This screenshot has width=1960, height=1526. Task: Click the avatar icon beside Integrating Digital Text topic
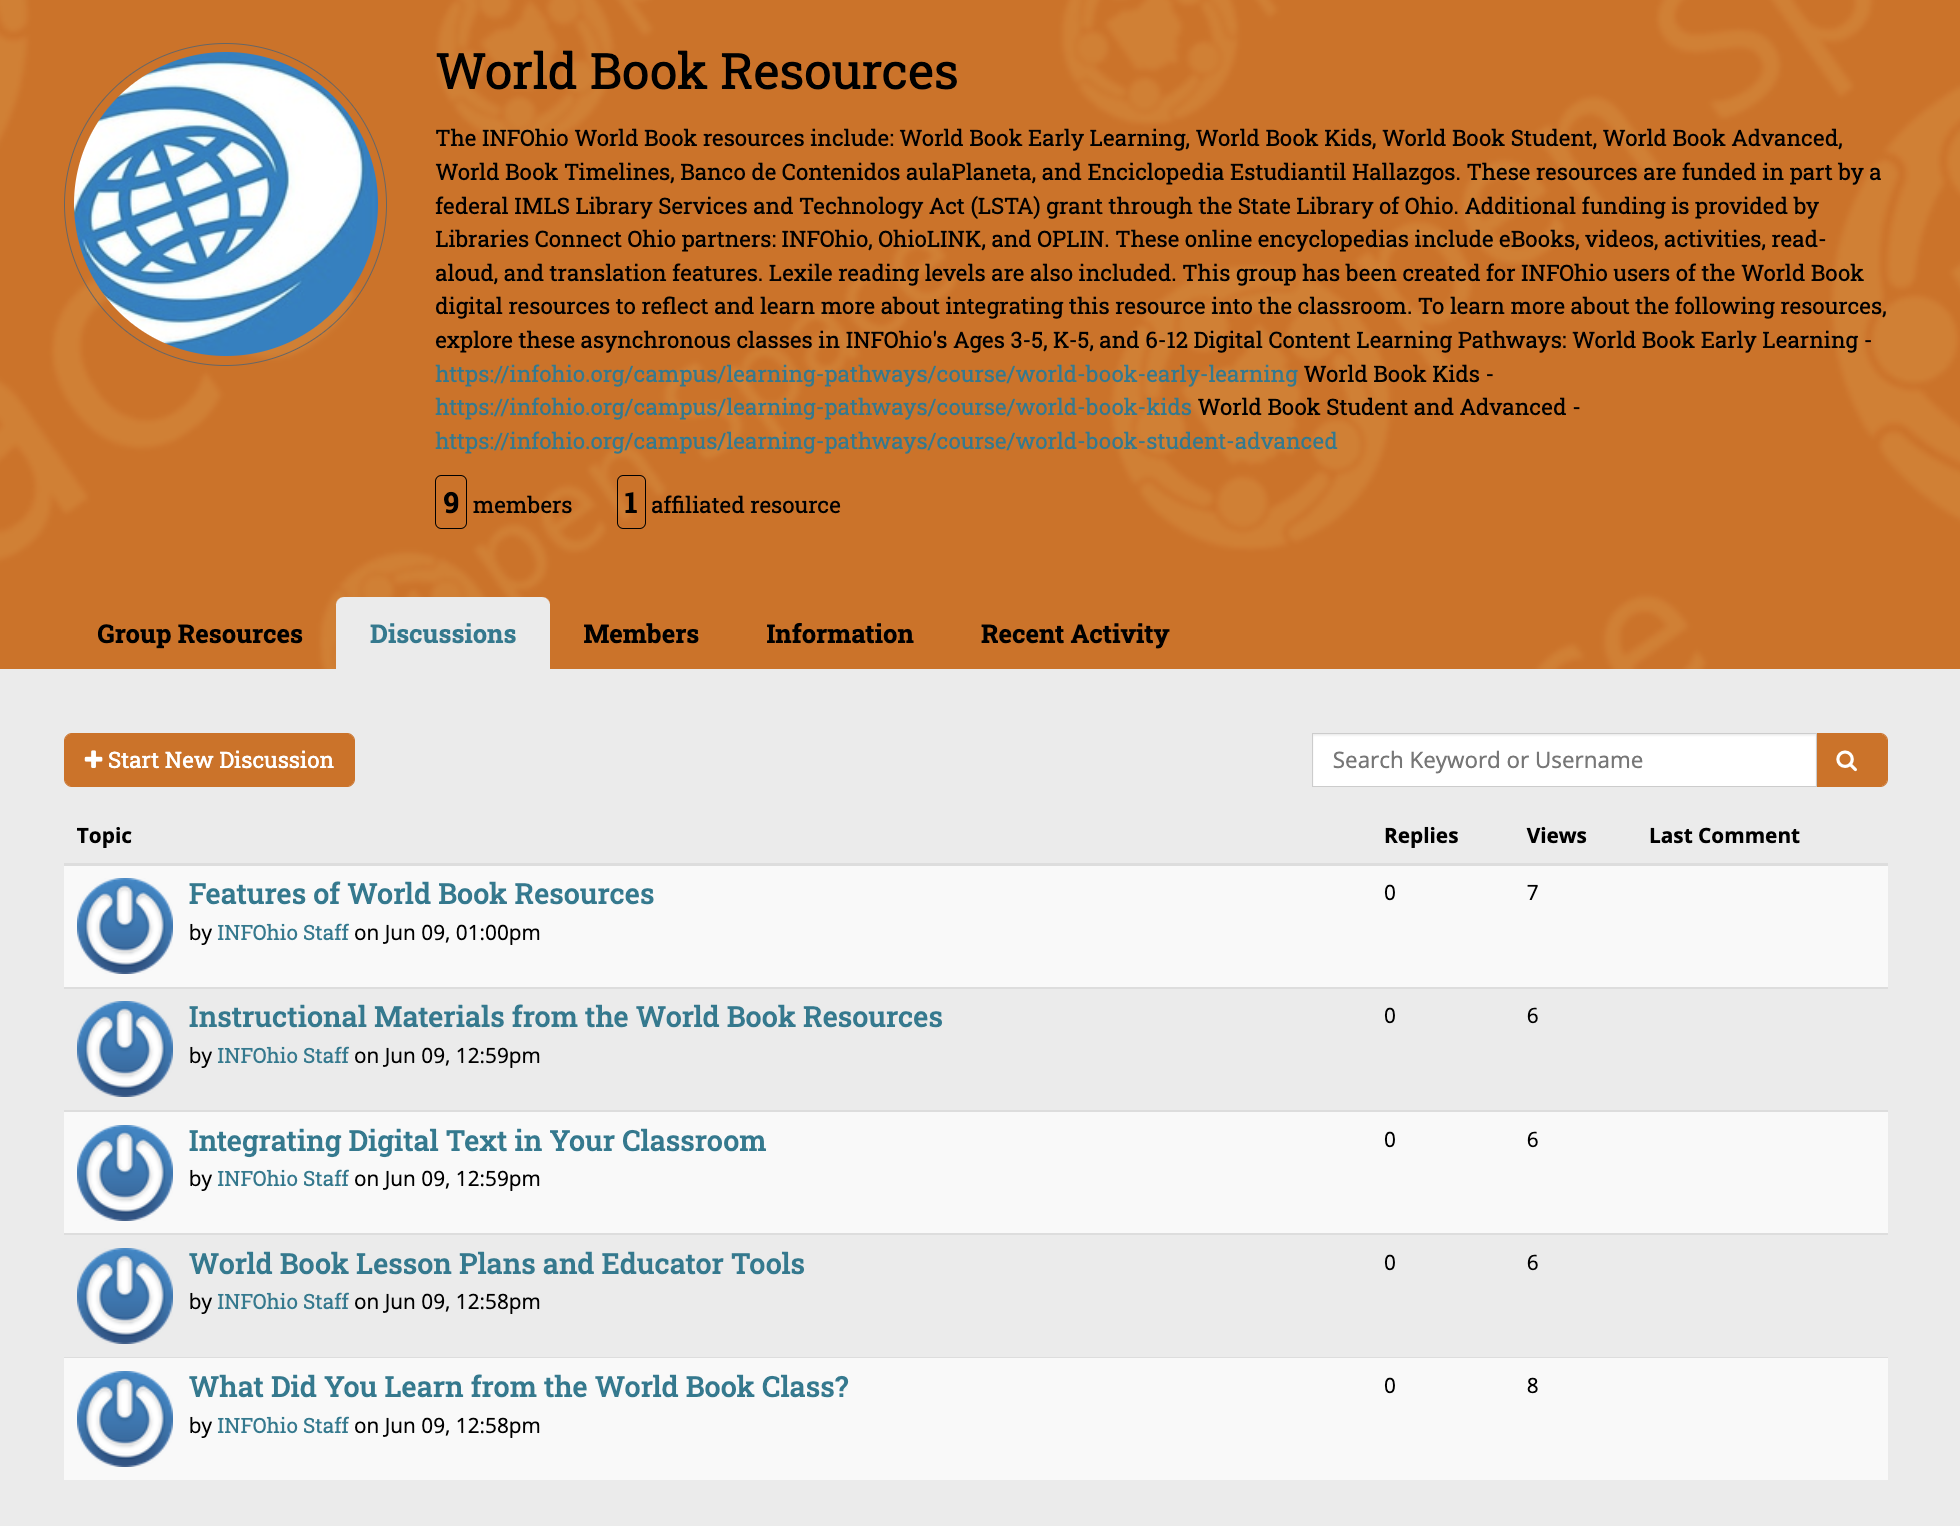pyautogui.click(x=125, y=1173)
